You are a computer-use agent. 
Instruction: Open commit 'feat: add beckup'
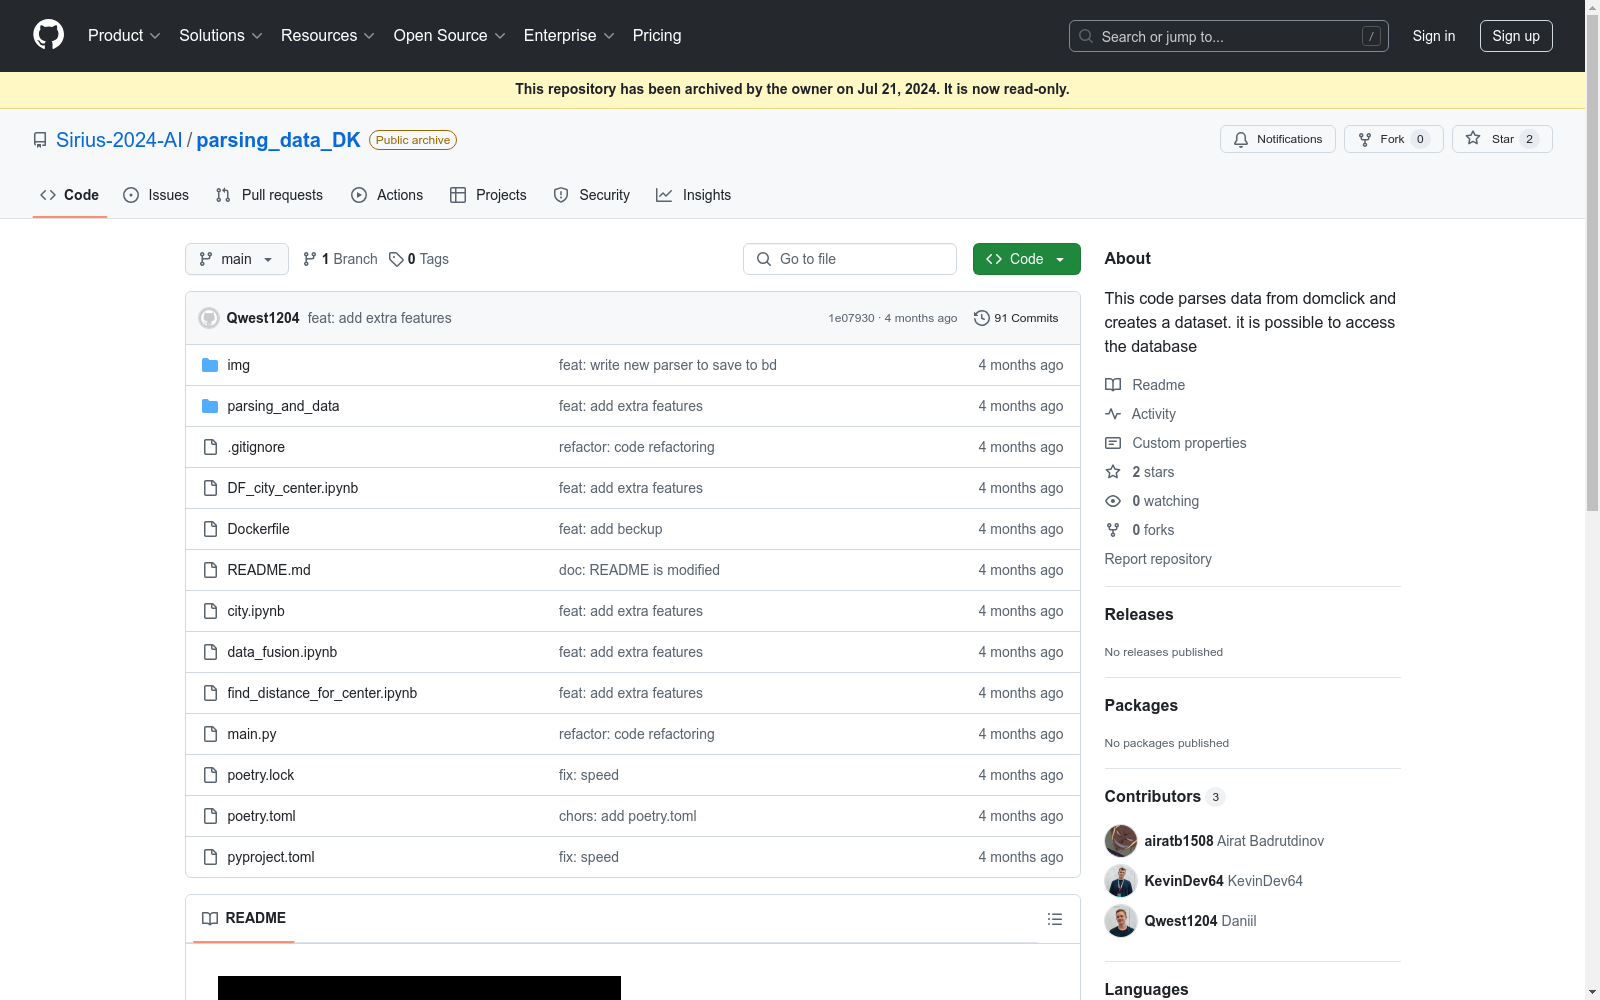pyautogui.click(x=610, y=529)
